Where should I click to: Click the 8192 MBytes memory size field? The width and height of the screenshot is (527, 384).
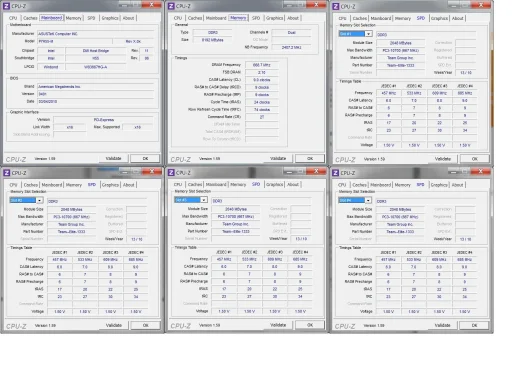pos(212,40)
